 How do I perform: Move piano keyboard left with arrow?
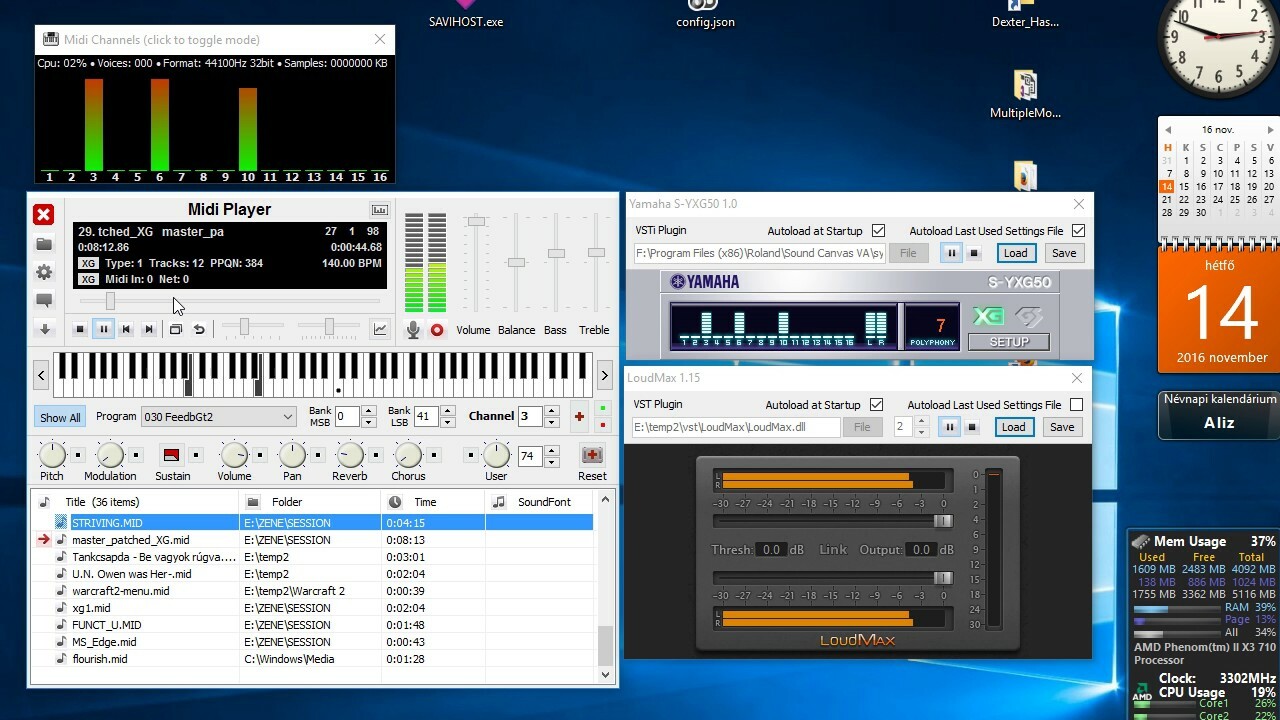coord(41,375)
